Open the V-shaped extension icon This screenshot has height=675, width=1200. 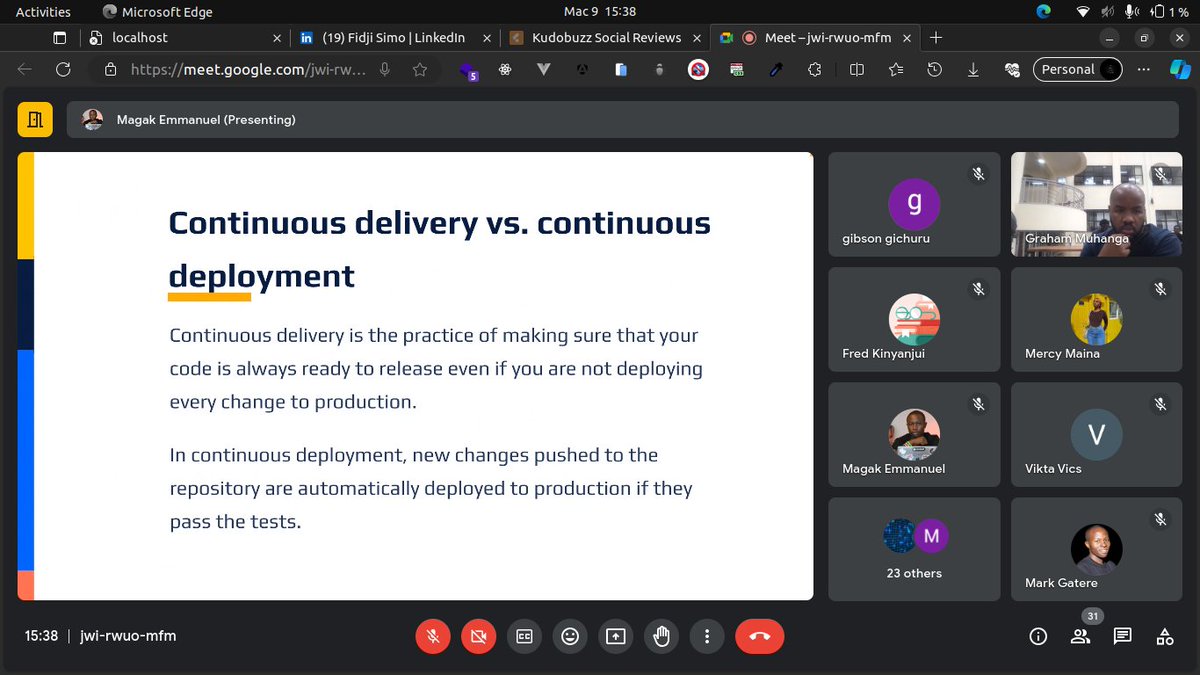(x=545, y=70)
